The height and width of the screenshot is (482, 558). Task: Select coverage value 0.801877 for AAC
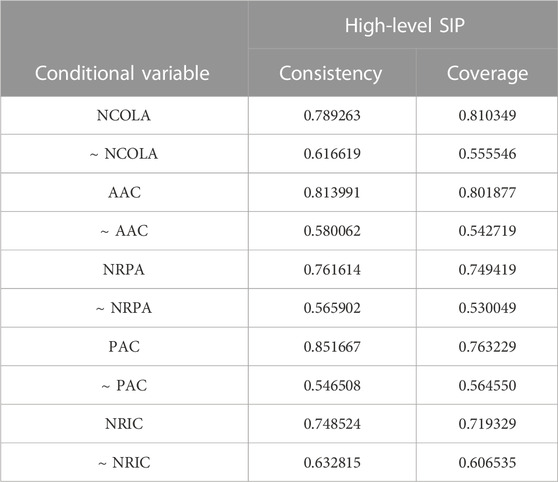[x=487, y=193]
